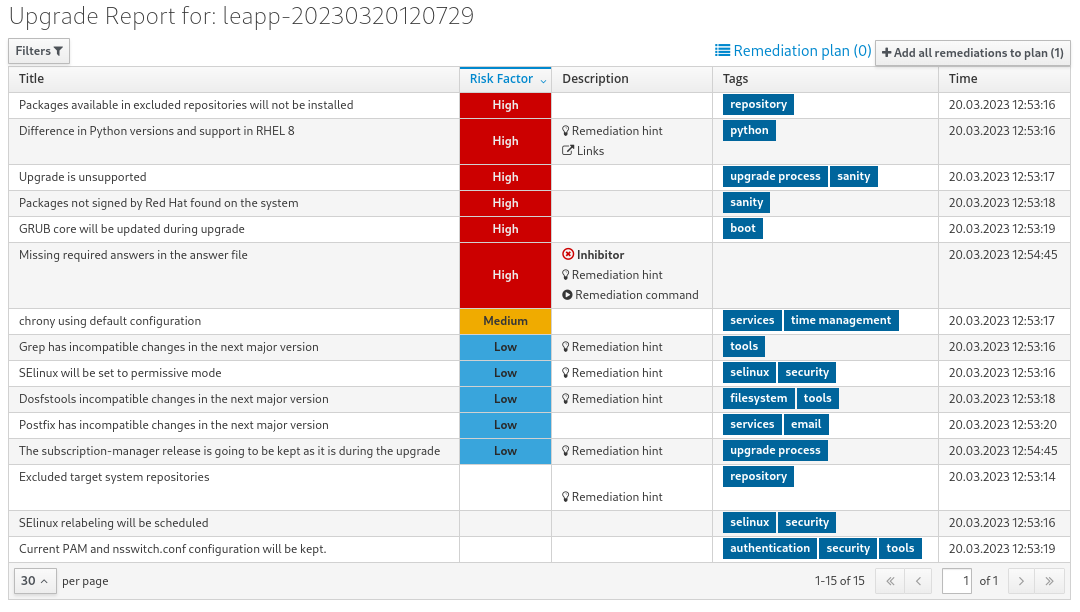1080x612 pixels.
Task: Select selinux tag in SElinux permissive row
Action: 749,372
